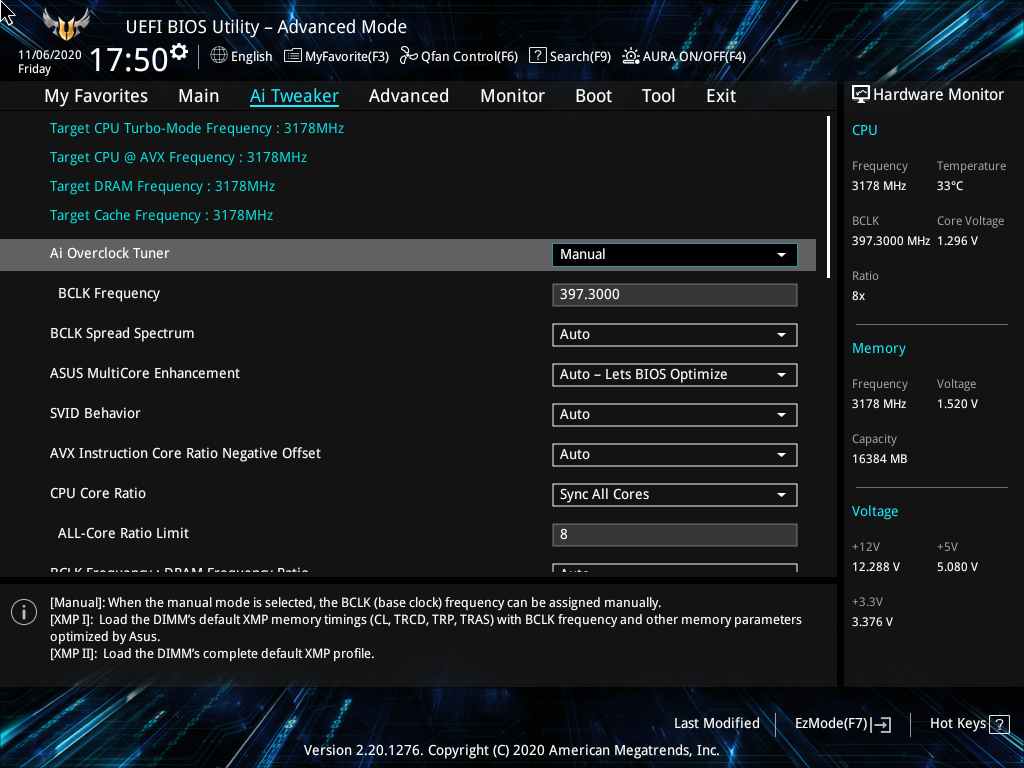Screen dimensions: 1024x768
Task: Open the Ai Overclock Tuner dropdown
Action: 675,255
